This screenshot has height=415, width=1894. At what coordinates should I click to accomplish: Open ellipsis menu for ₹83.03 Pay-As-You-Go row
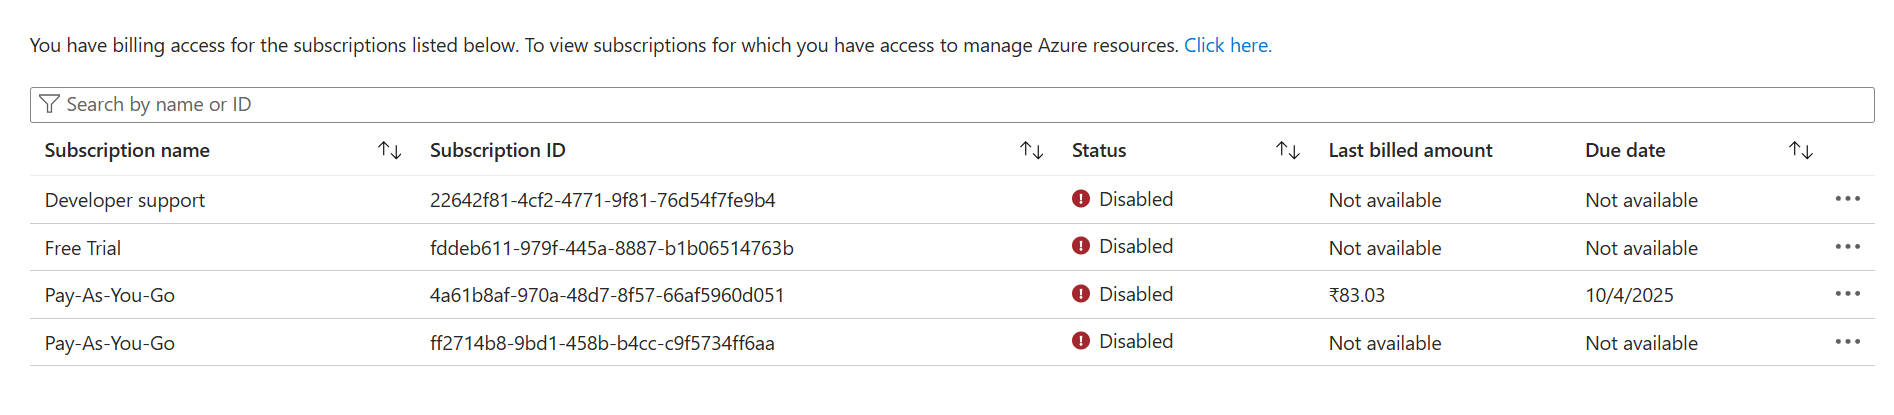point(1848,294)
